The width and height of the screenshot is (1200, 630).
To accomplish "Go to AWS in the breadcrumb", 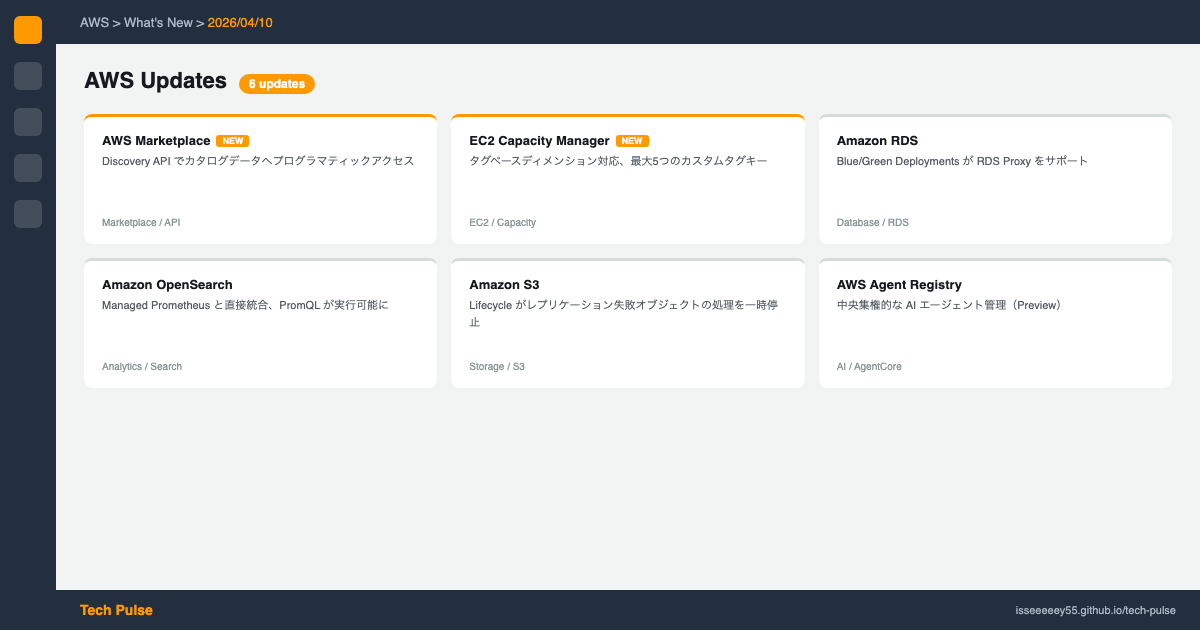I will pyautogui.click(x=94, y=22).
